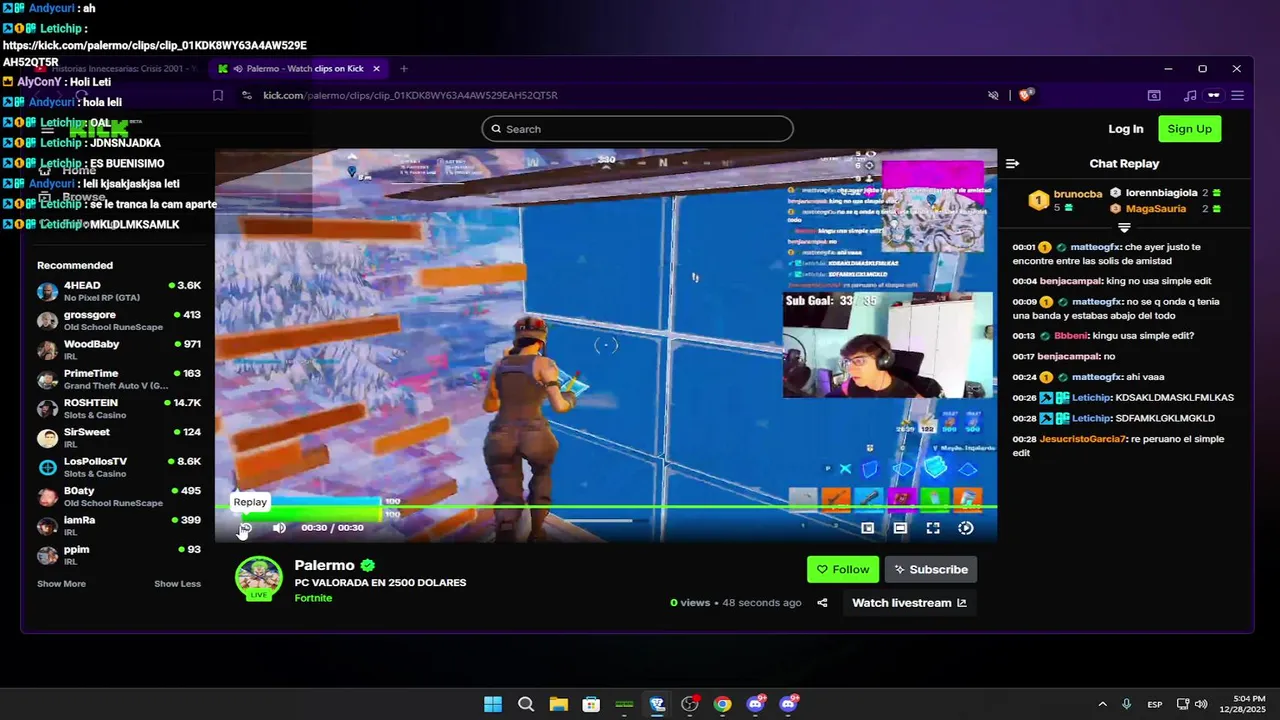Open Microsoft Store from the taskbar
The image size is (1280, 720).
591,704
